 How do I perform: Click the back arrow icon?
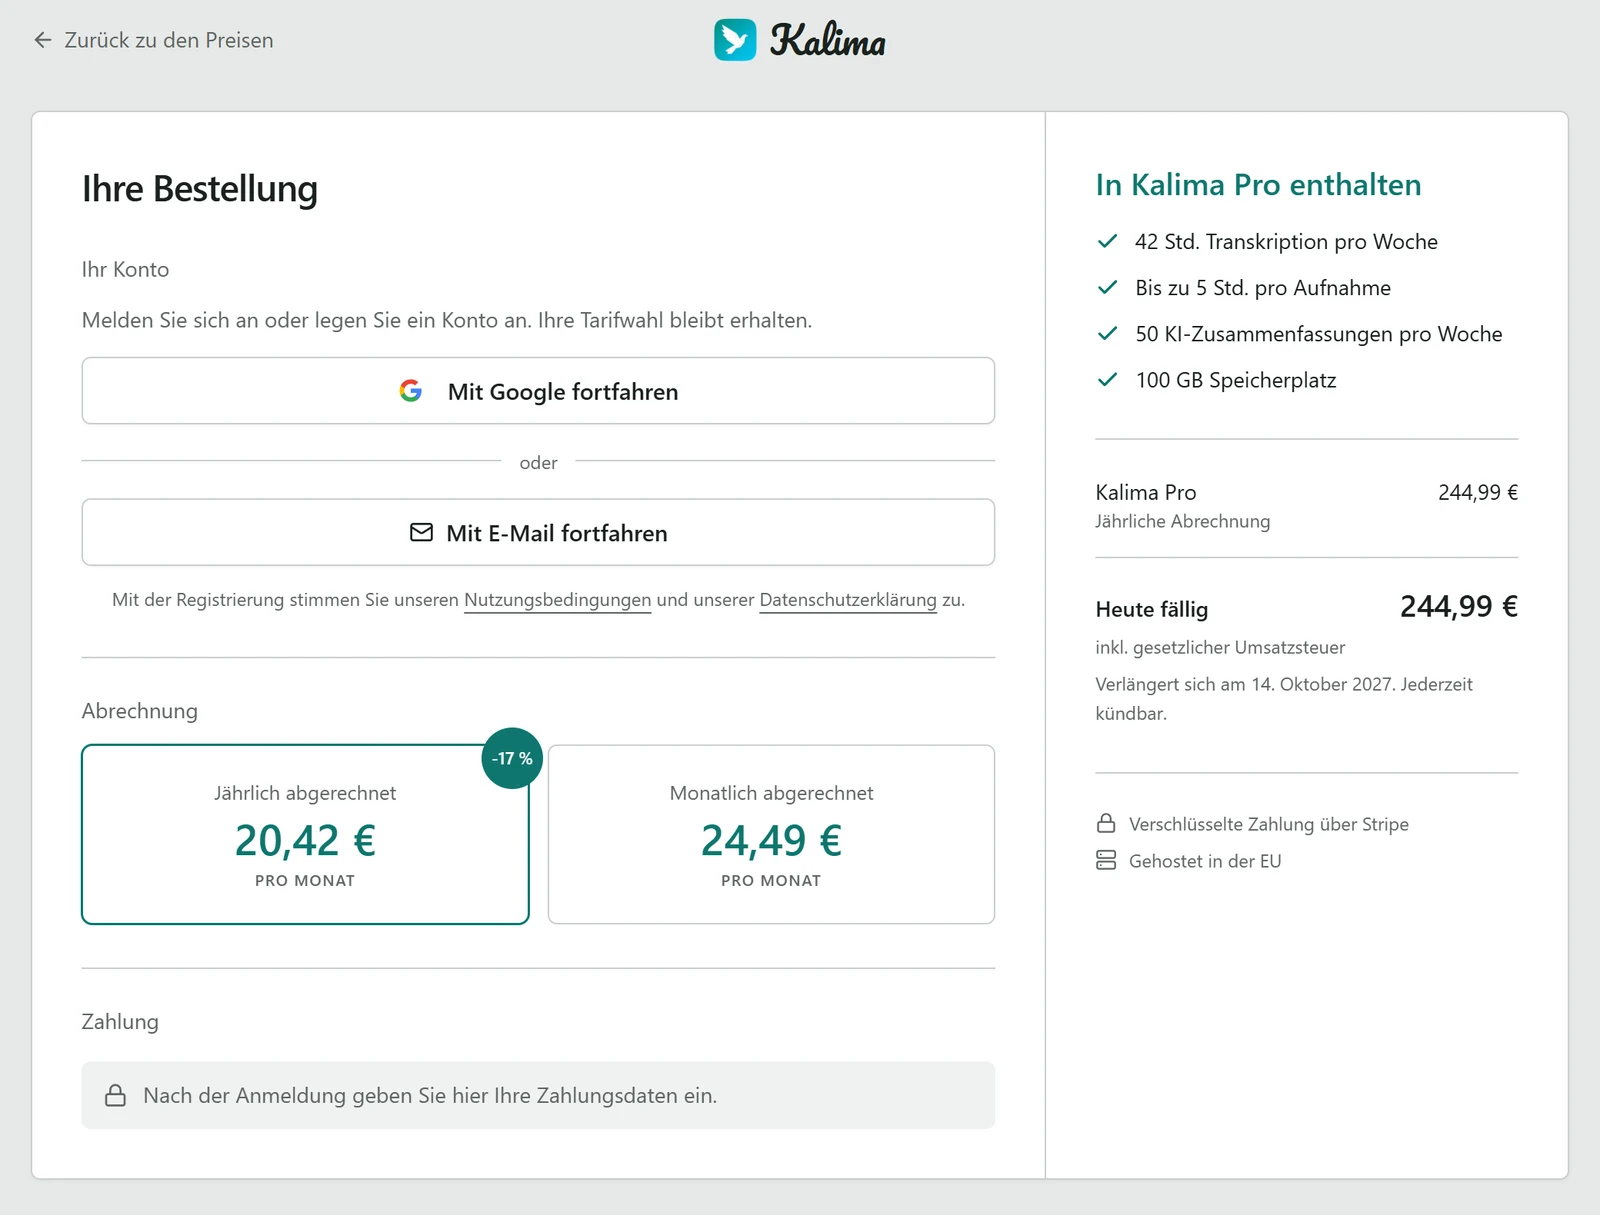tap(42, 40)
